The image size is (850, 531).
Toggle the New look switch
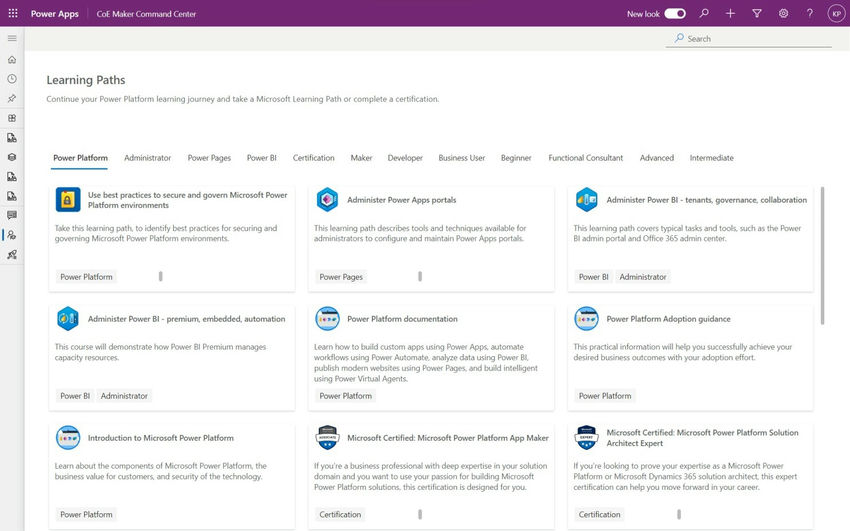pos(675,14)
